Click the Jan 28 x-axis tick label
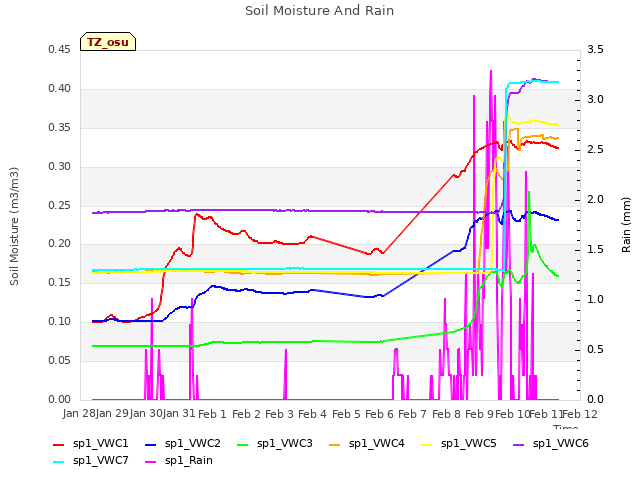The image size is (640, 480). point(79,414)
